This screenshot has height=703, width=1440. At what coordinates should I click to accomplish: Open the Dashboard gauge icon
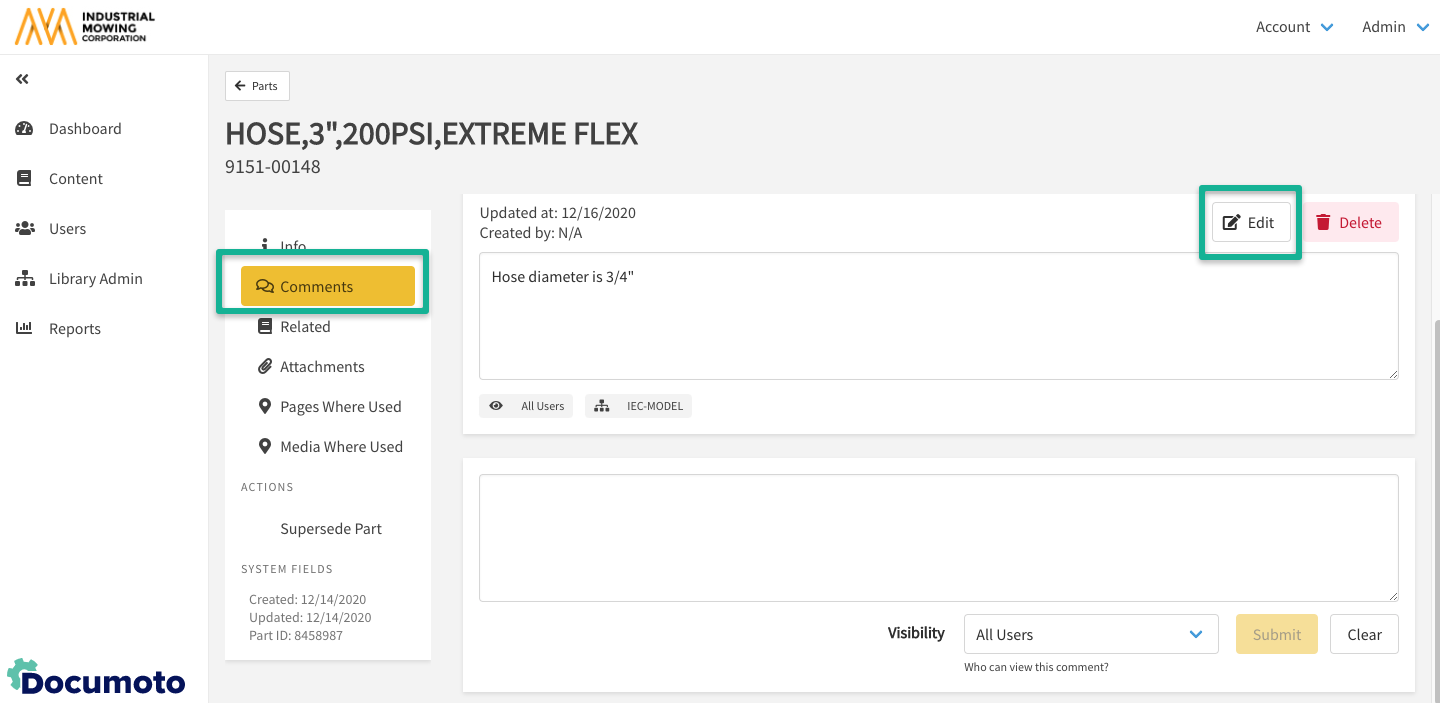point(25,129)
